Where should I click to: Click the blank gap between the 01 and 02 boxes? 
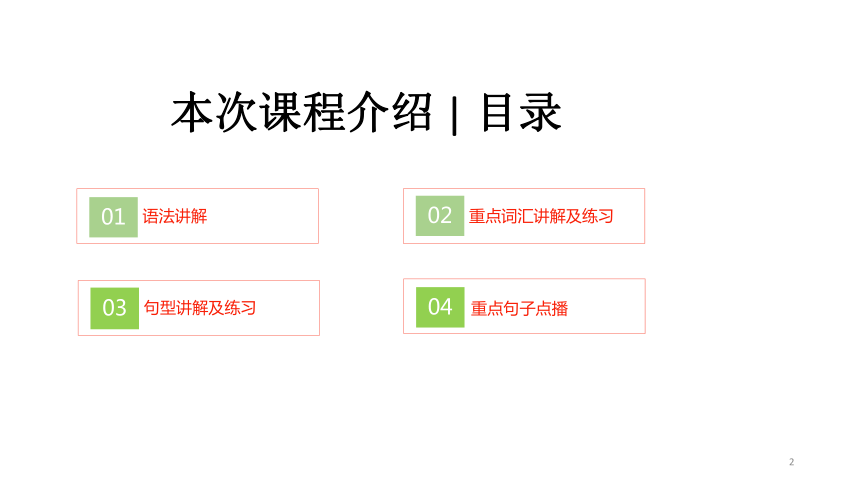click(x=361, y=216)
